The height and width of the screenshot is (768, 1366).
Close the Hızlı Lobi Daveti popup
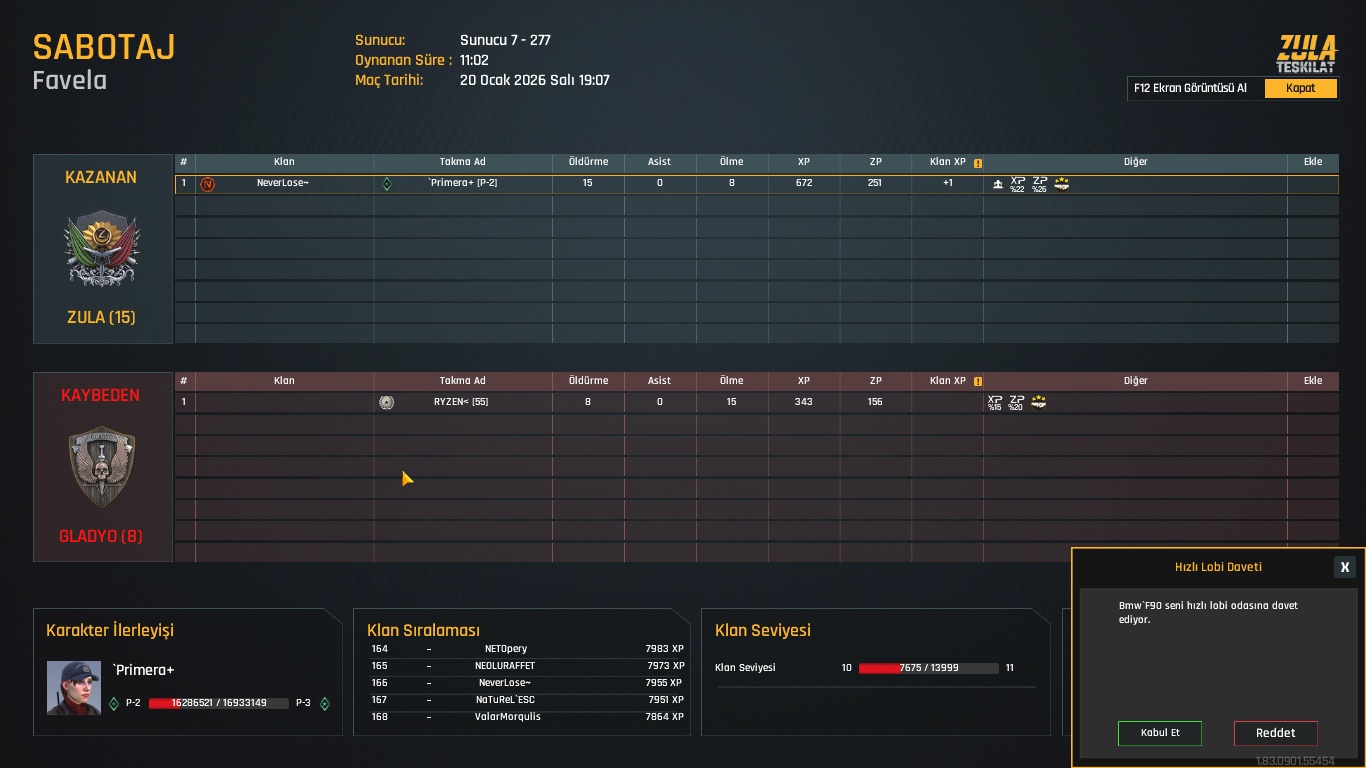[x=1345, y=567]
